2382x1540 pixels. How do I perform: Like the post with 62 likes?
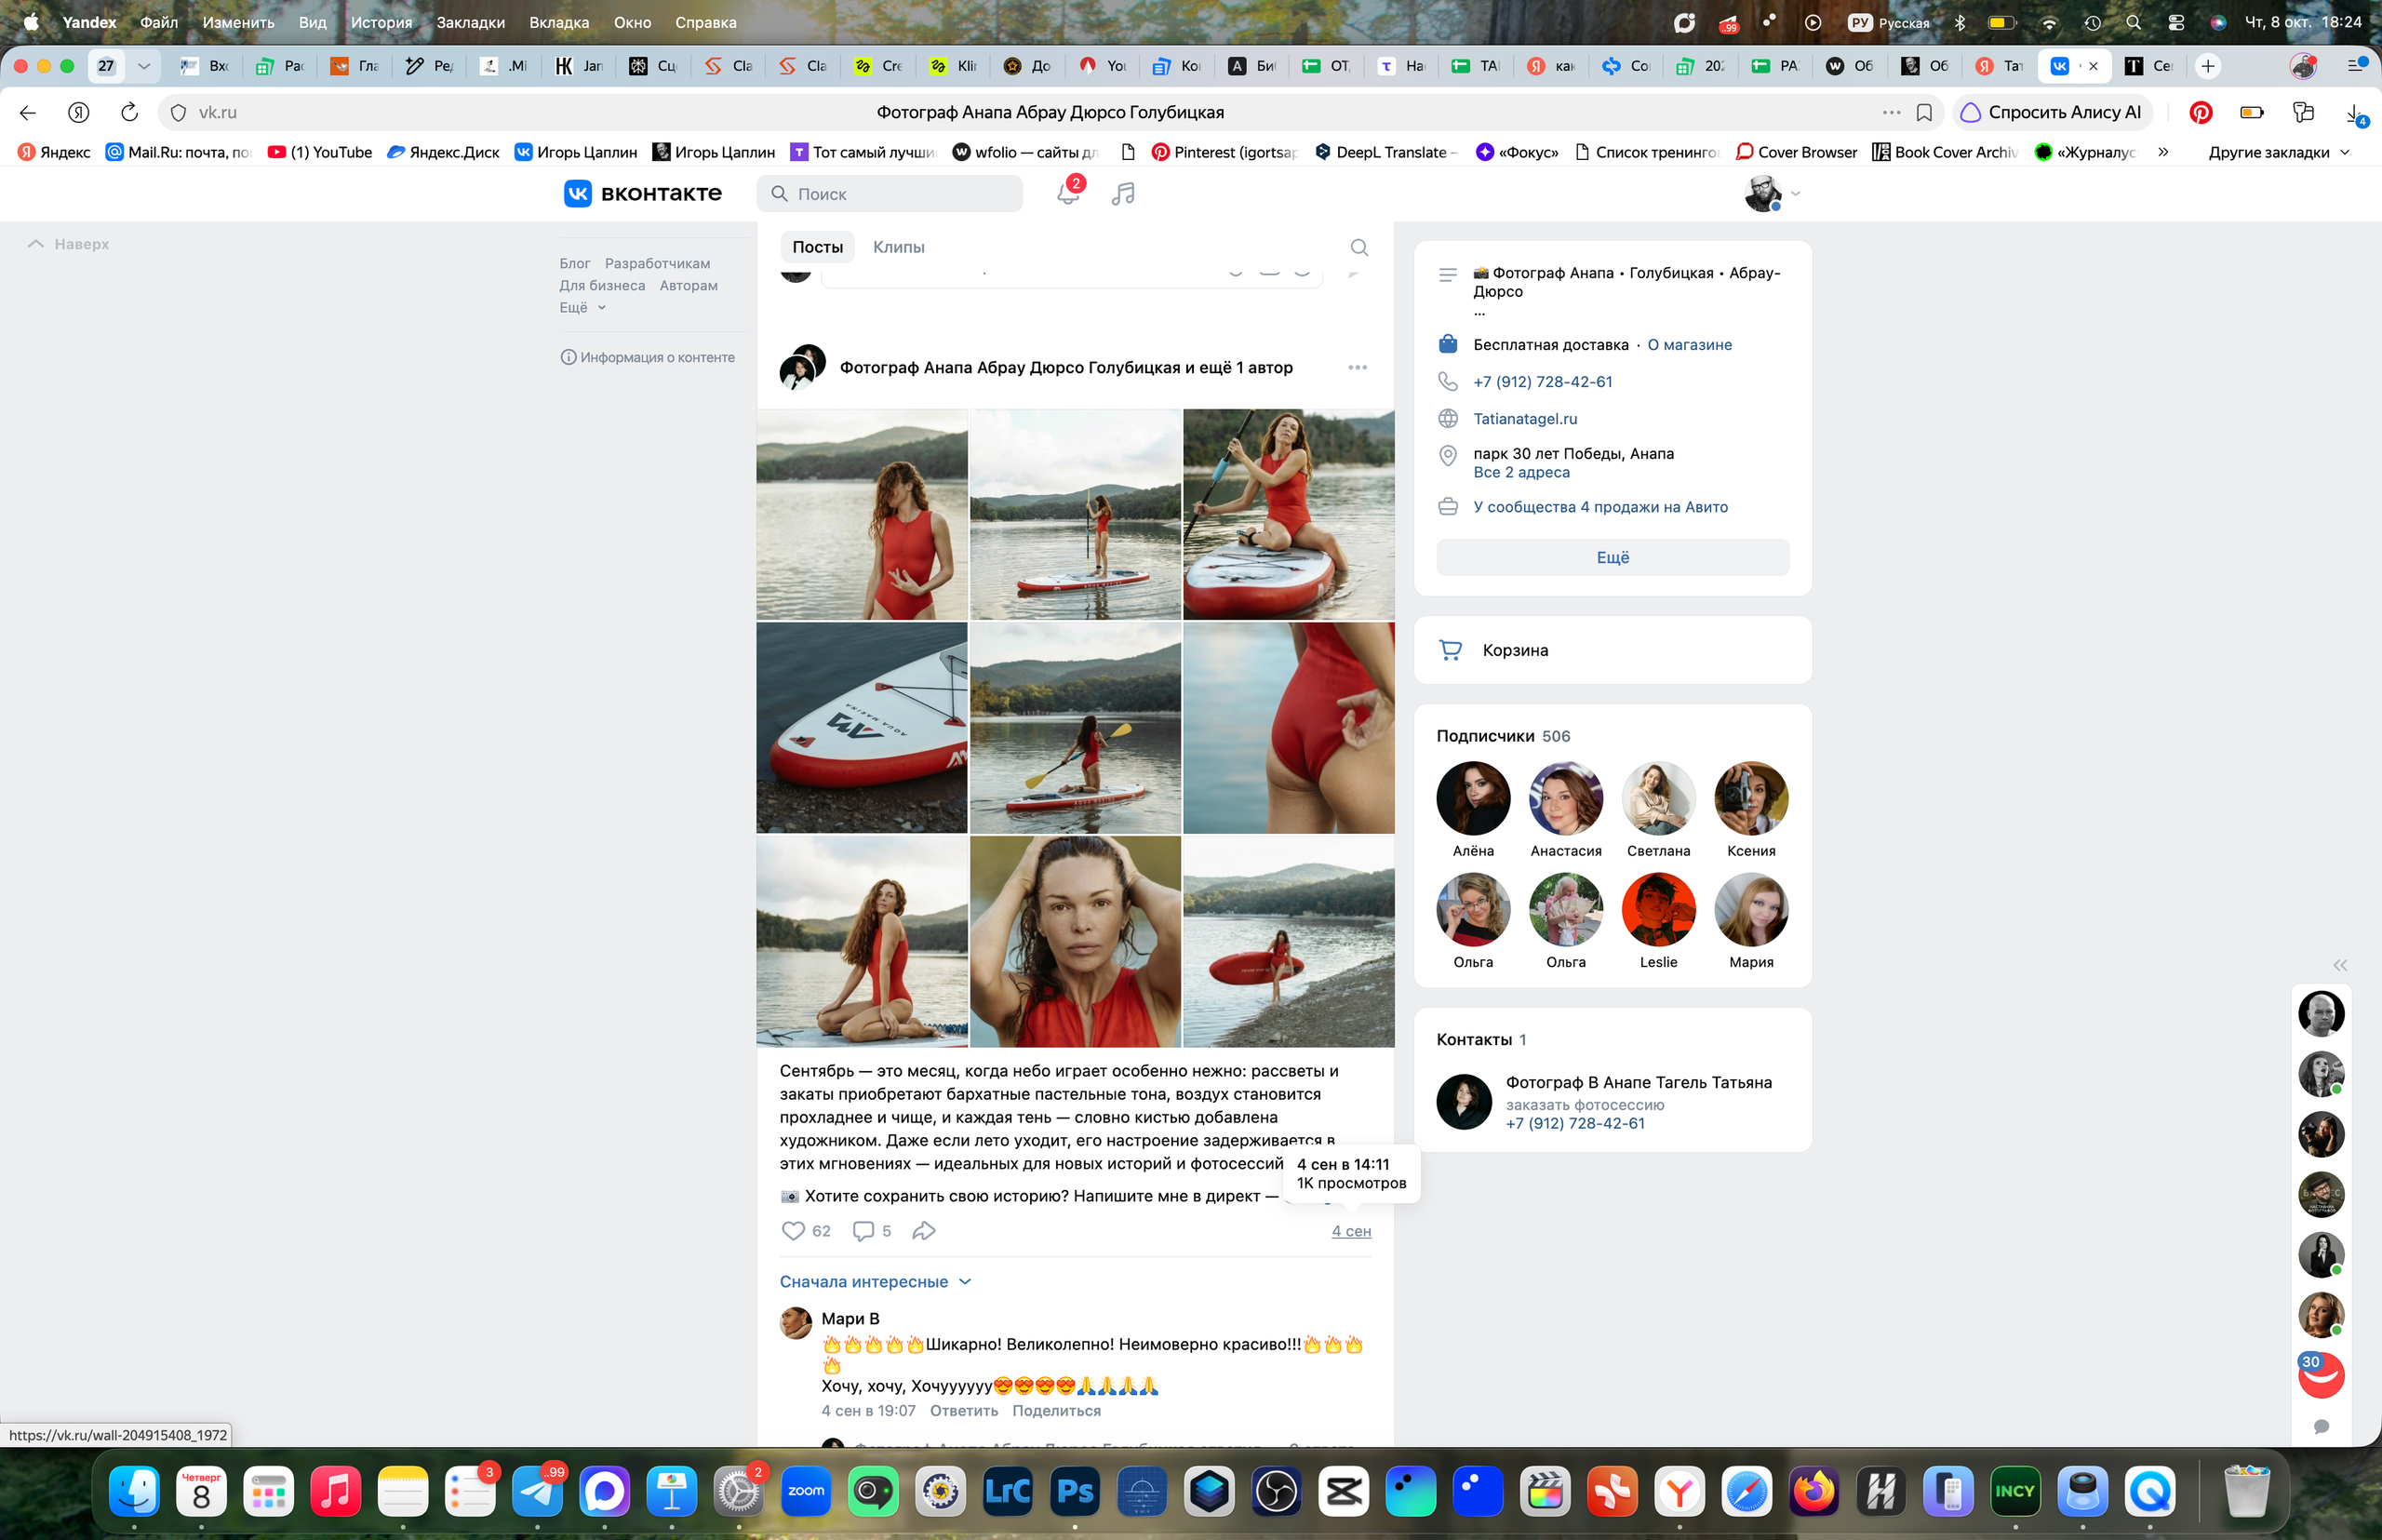click(793, 1231)
